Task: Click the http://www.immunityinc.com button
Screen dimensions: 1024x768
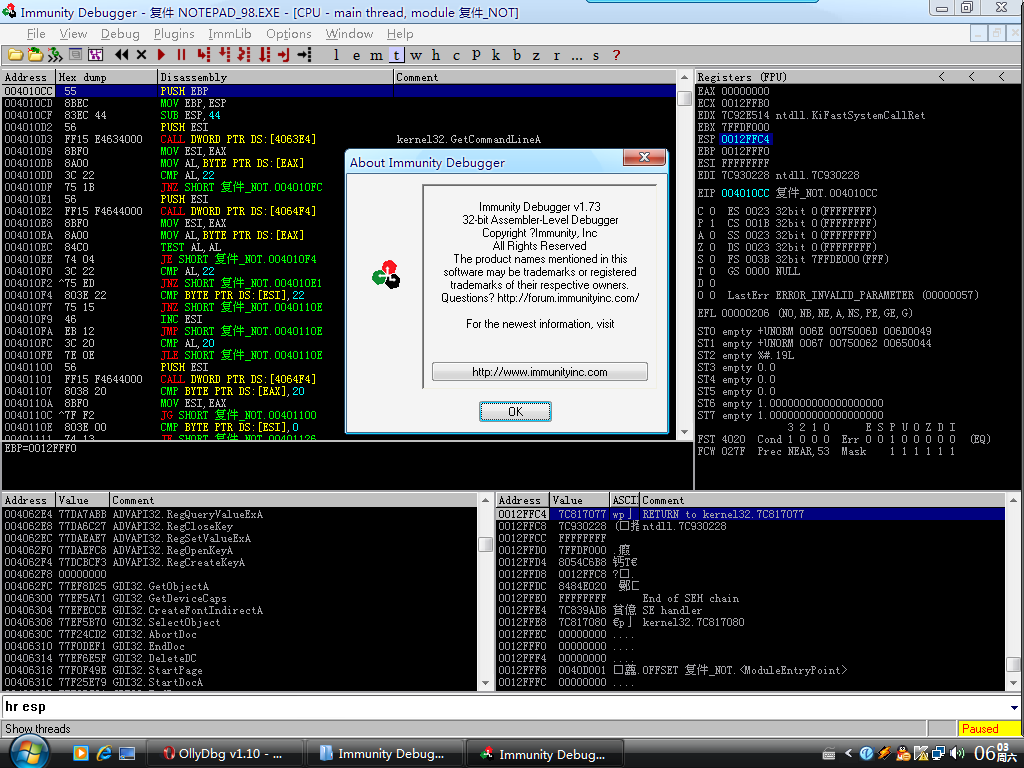Action: click(539, 372)
